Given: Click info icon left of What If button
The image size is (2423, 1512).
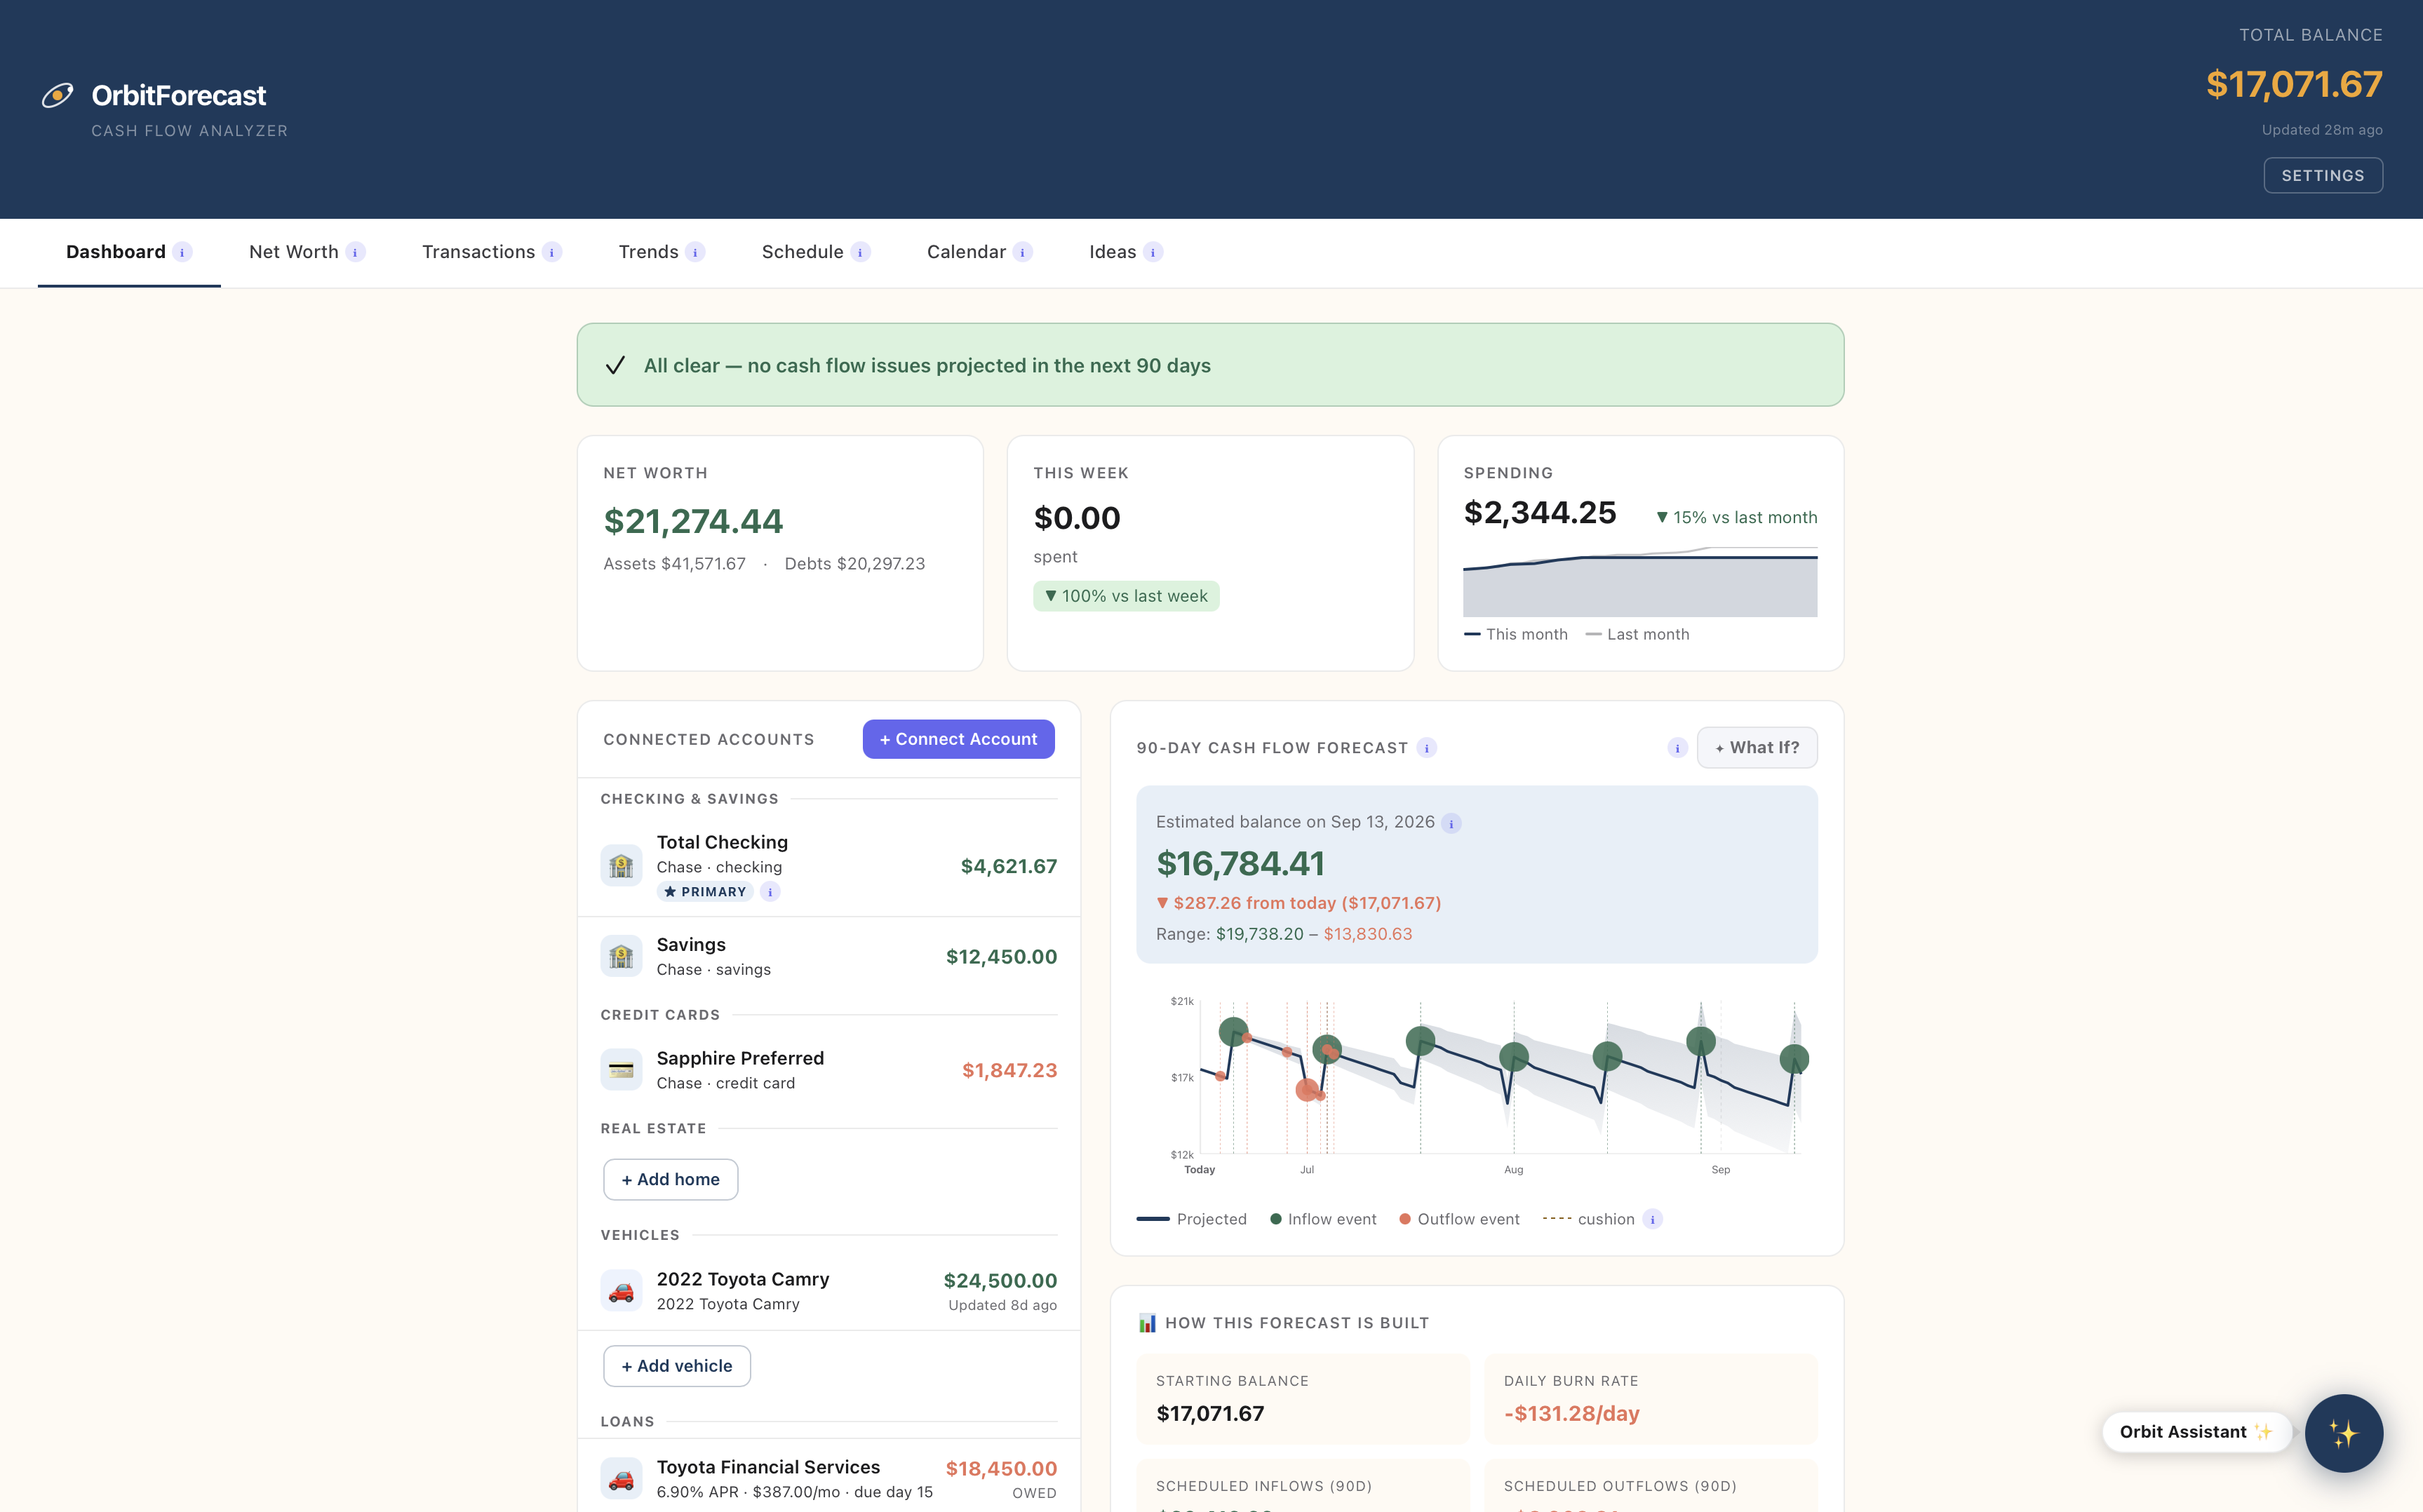Looking at the screenshot, I should [x=1677, y=748].
